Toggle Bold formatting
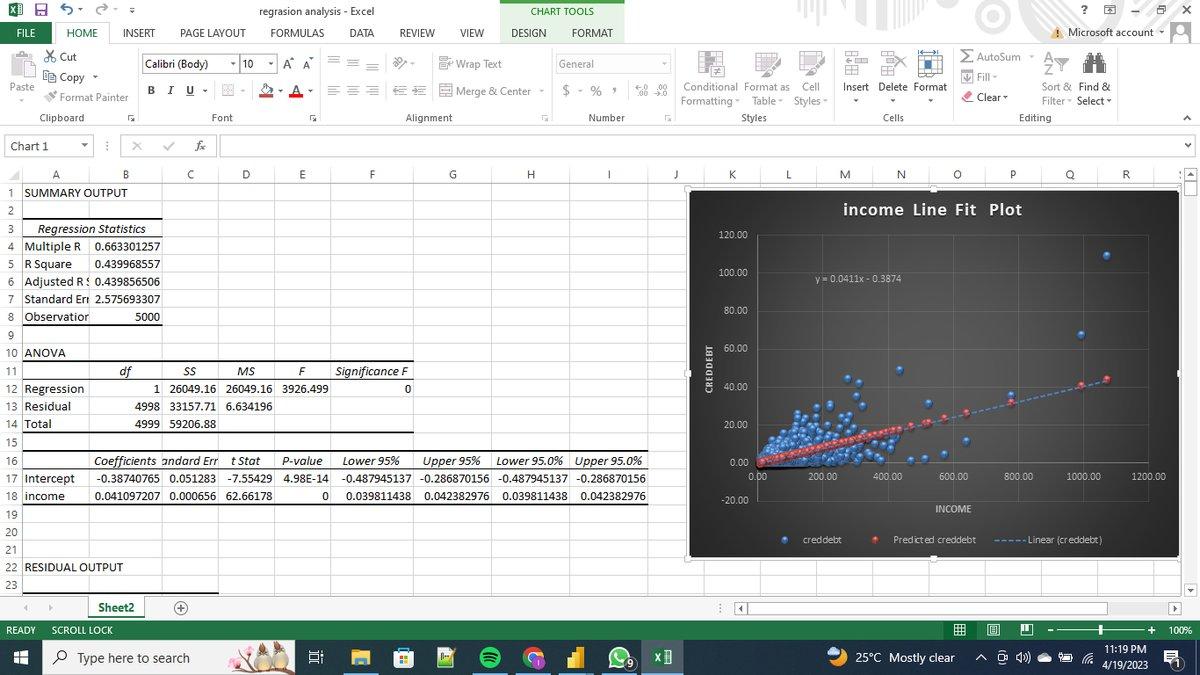1200x675 pixels. coord(151,91)
